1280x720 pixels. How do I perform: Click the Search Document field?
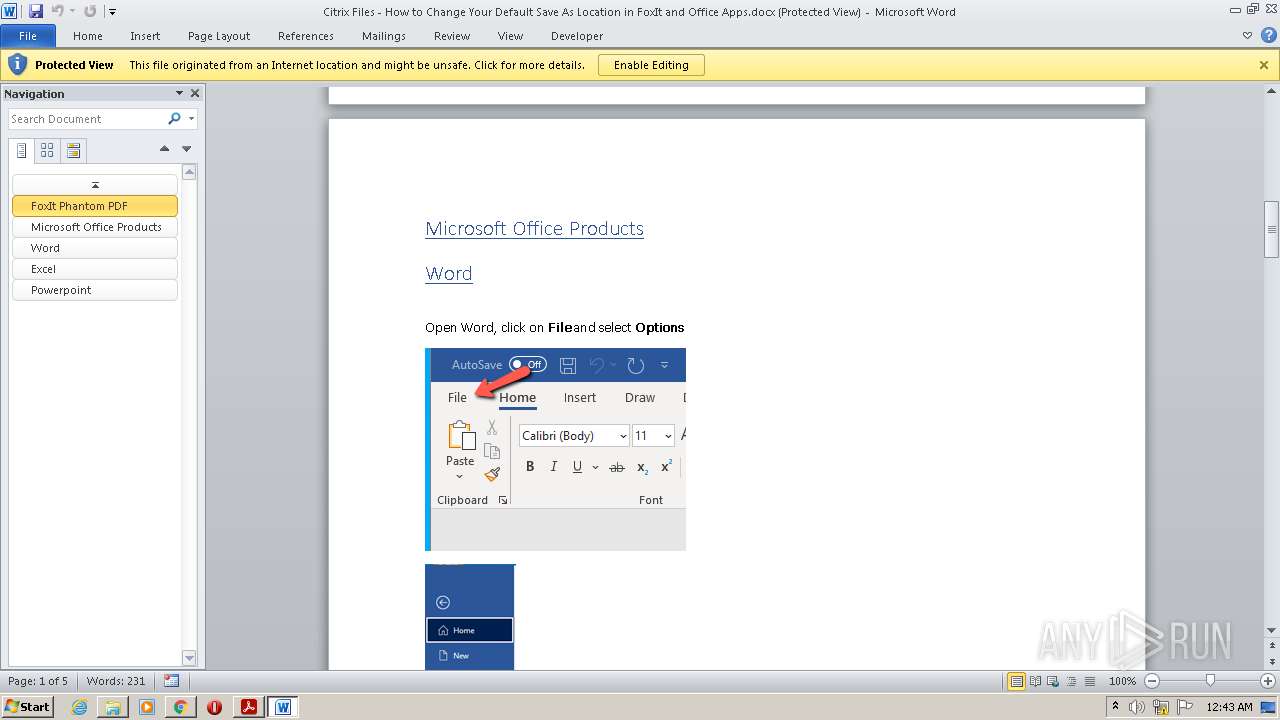(87, 119)
